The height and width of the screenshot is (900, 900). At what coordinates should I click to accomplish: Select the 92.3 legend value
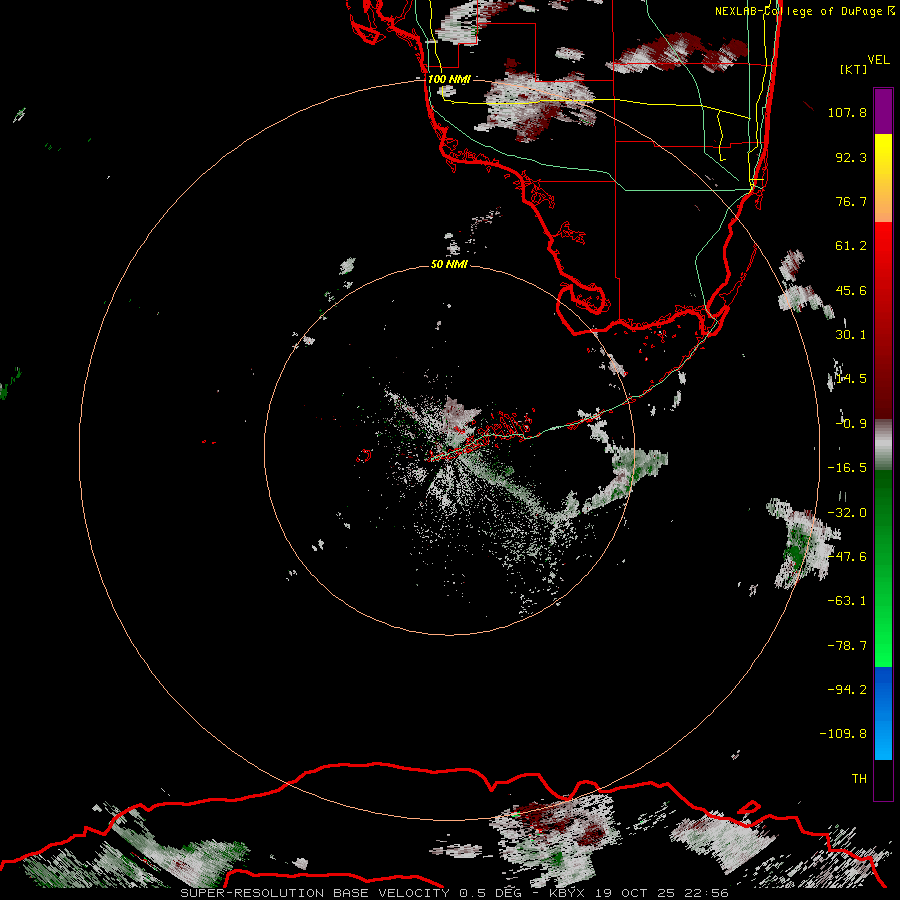pyautogui.click(x=851, y=157)
